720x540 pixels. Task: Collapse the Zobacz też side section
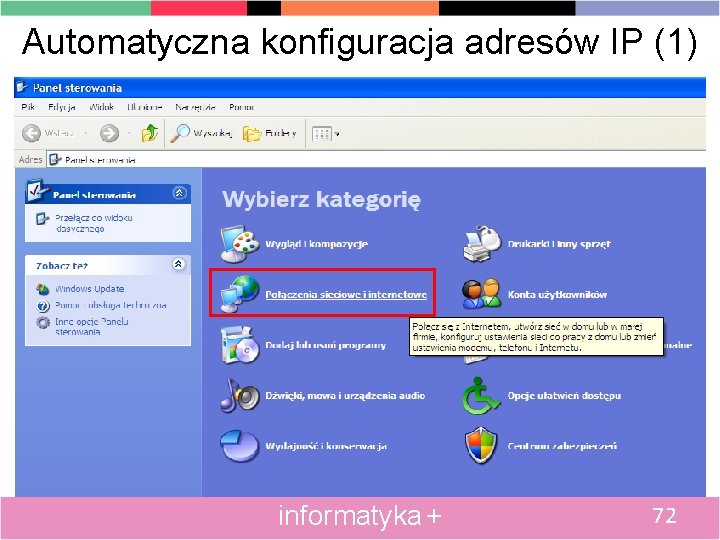click(x=179, y=264)
